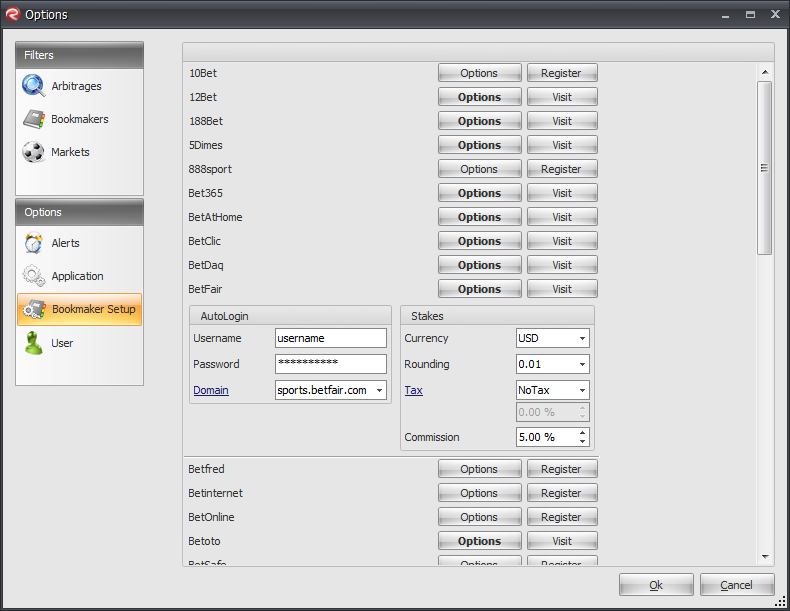The height and width of the screenshot is (611, 790).
Task: Open Options for Betoto
Action: (x=479, y=541)
